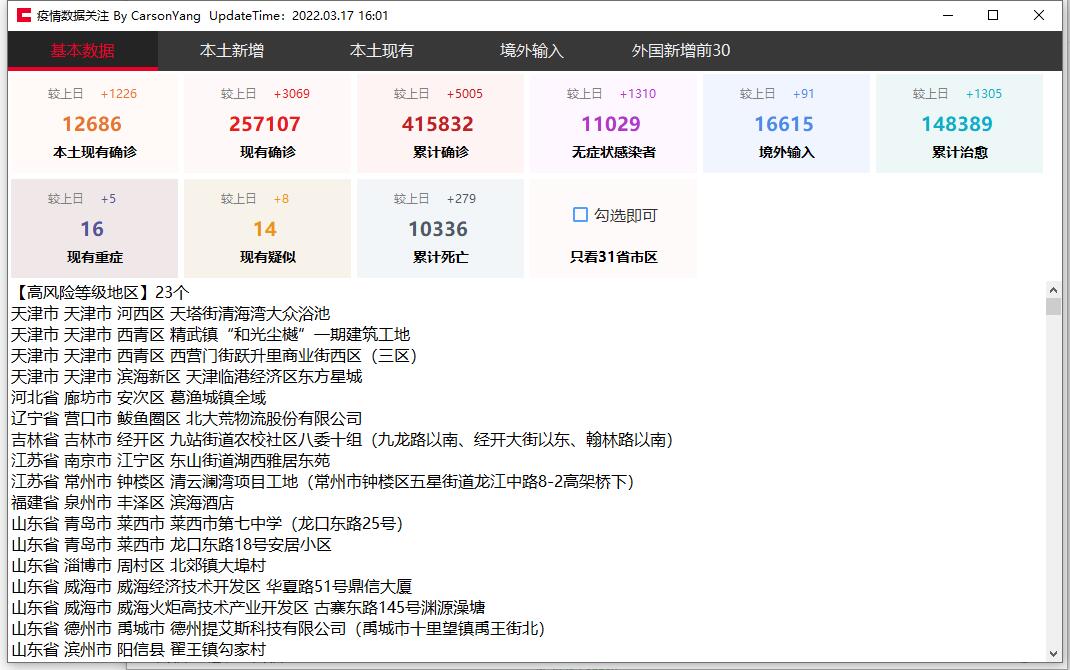
Task: Minimize the 疫情数据关注 window
Action: tap(947, 16)
